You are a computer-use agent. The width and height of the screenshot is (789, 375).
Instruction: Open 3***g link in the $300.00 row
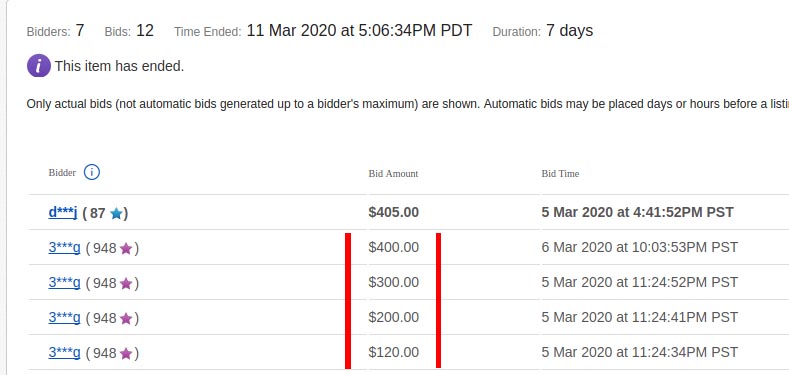[64, 282]
